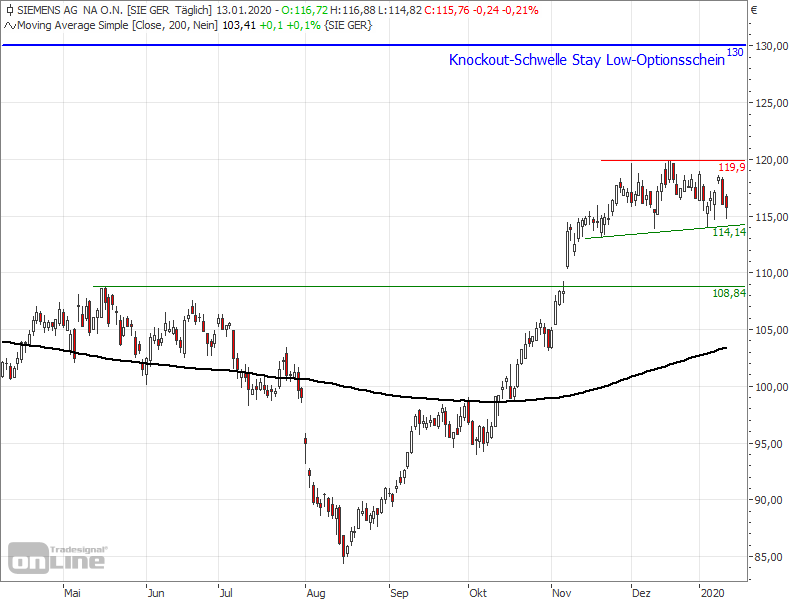Click the low value L:114,82
800x600 pixels.
[x=401, y=10]
